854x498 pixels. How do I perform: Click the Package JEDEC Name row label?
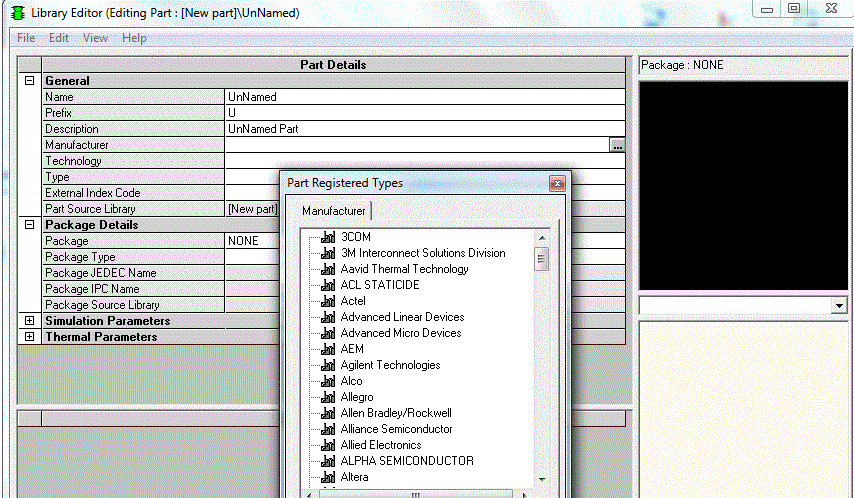pos(101,273)
